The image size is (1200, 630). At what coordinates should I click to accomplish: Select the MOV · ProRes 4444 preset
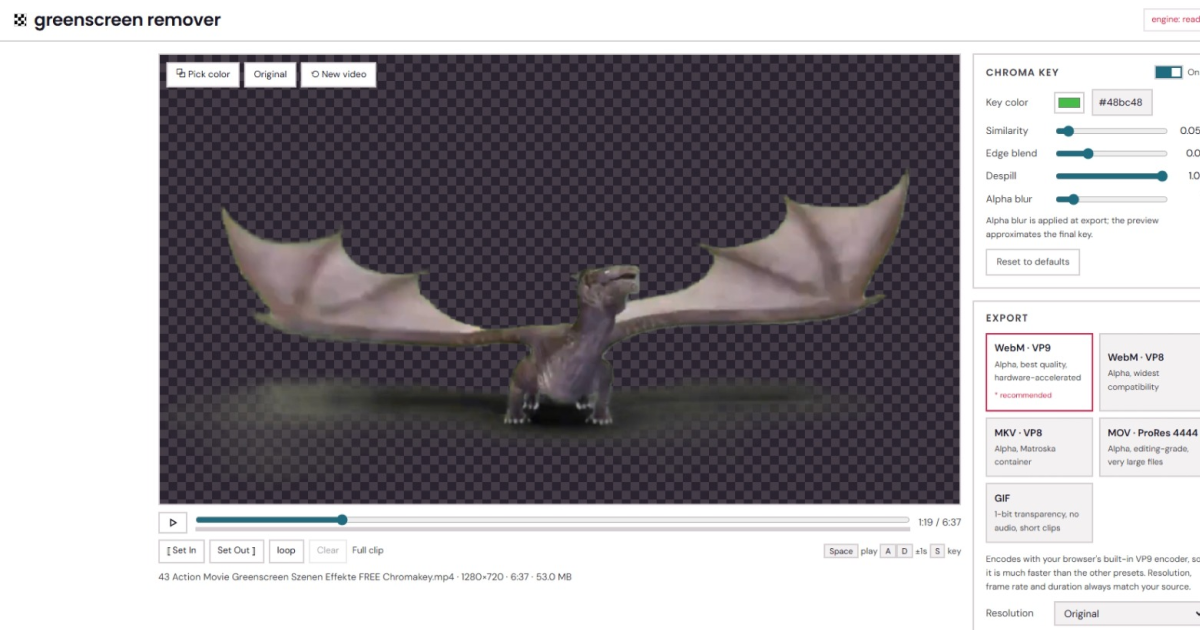coord(1150,447)
